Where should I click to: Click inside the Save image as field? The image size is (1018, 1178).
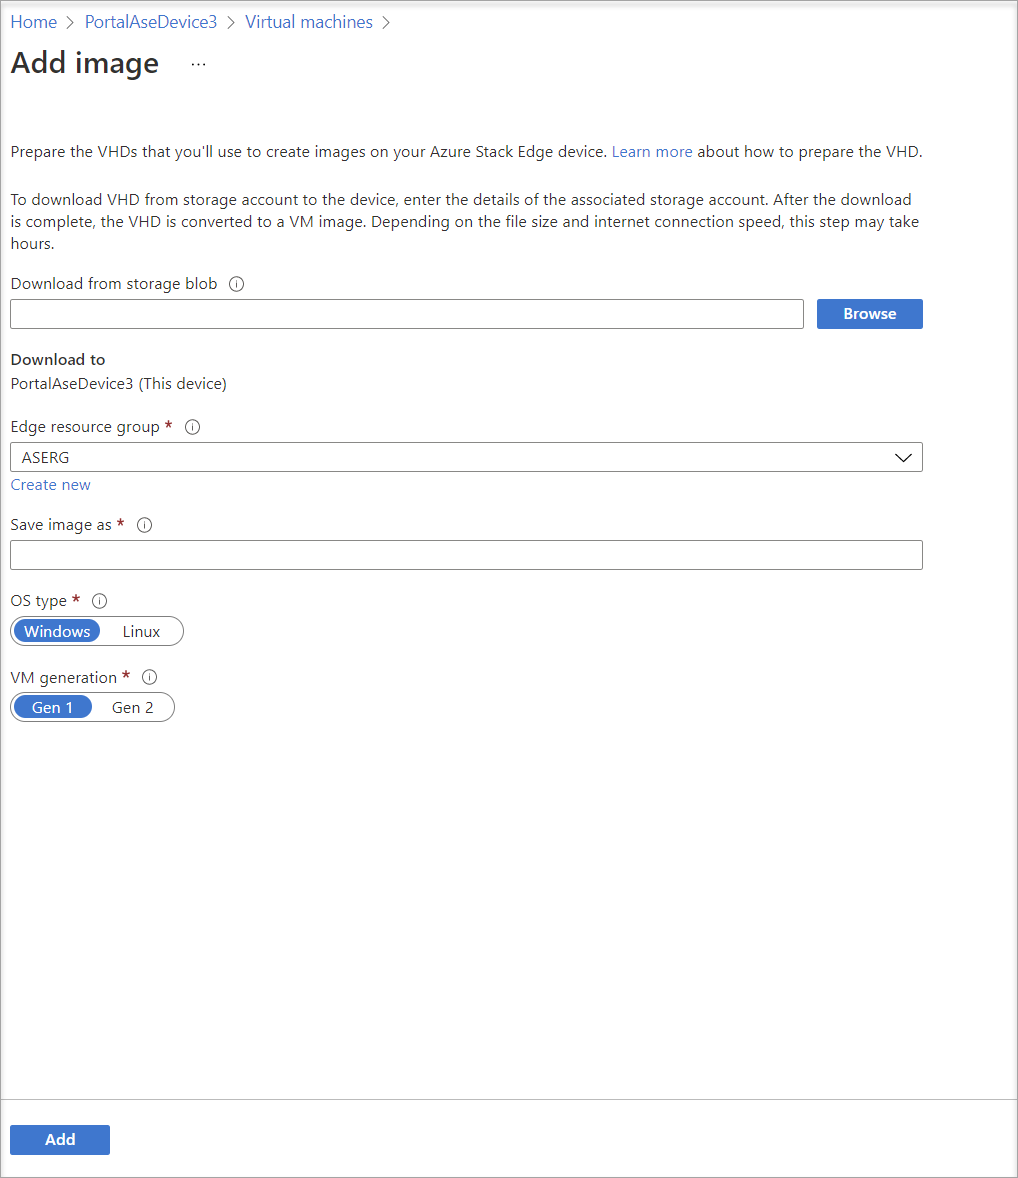coord(466,555)
